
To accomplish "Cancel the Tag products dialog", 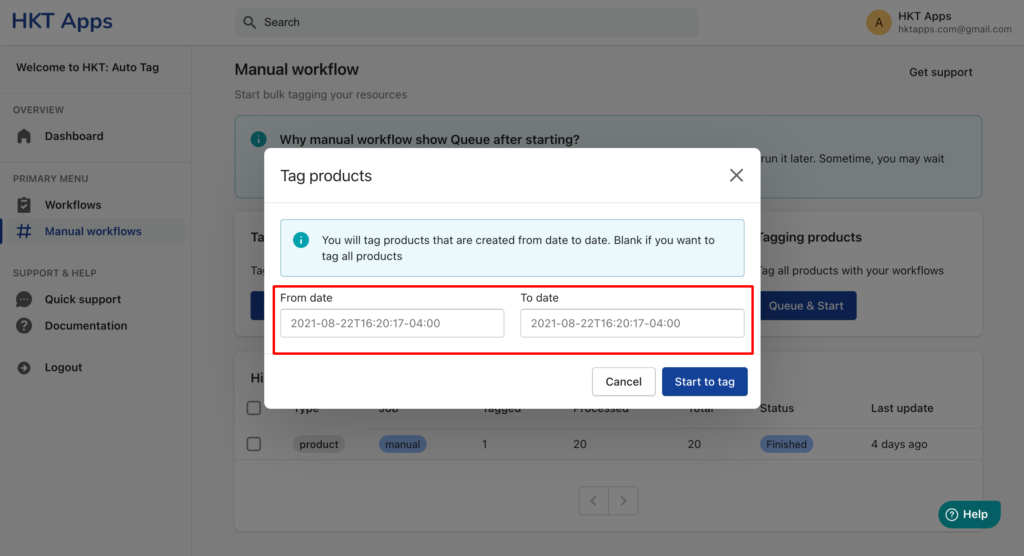I will [624, 382].
